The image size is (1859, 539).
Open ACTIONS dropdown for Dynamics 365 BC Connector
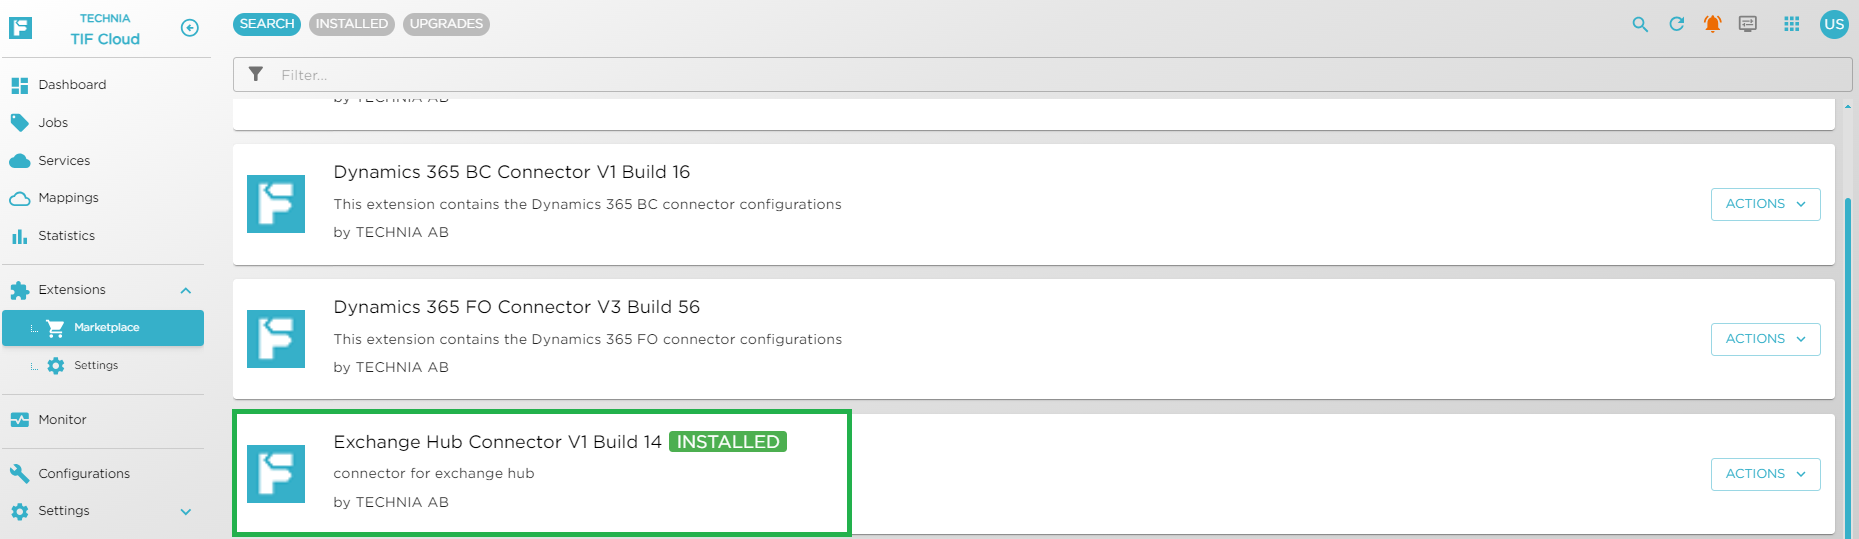pyautogui.click(x=1765, y=204)
